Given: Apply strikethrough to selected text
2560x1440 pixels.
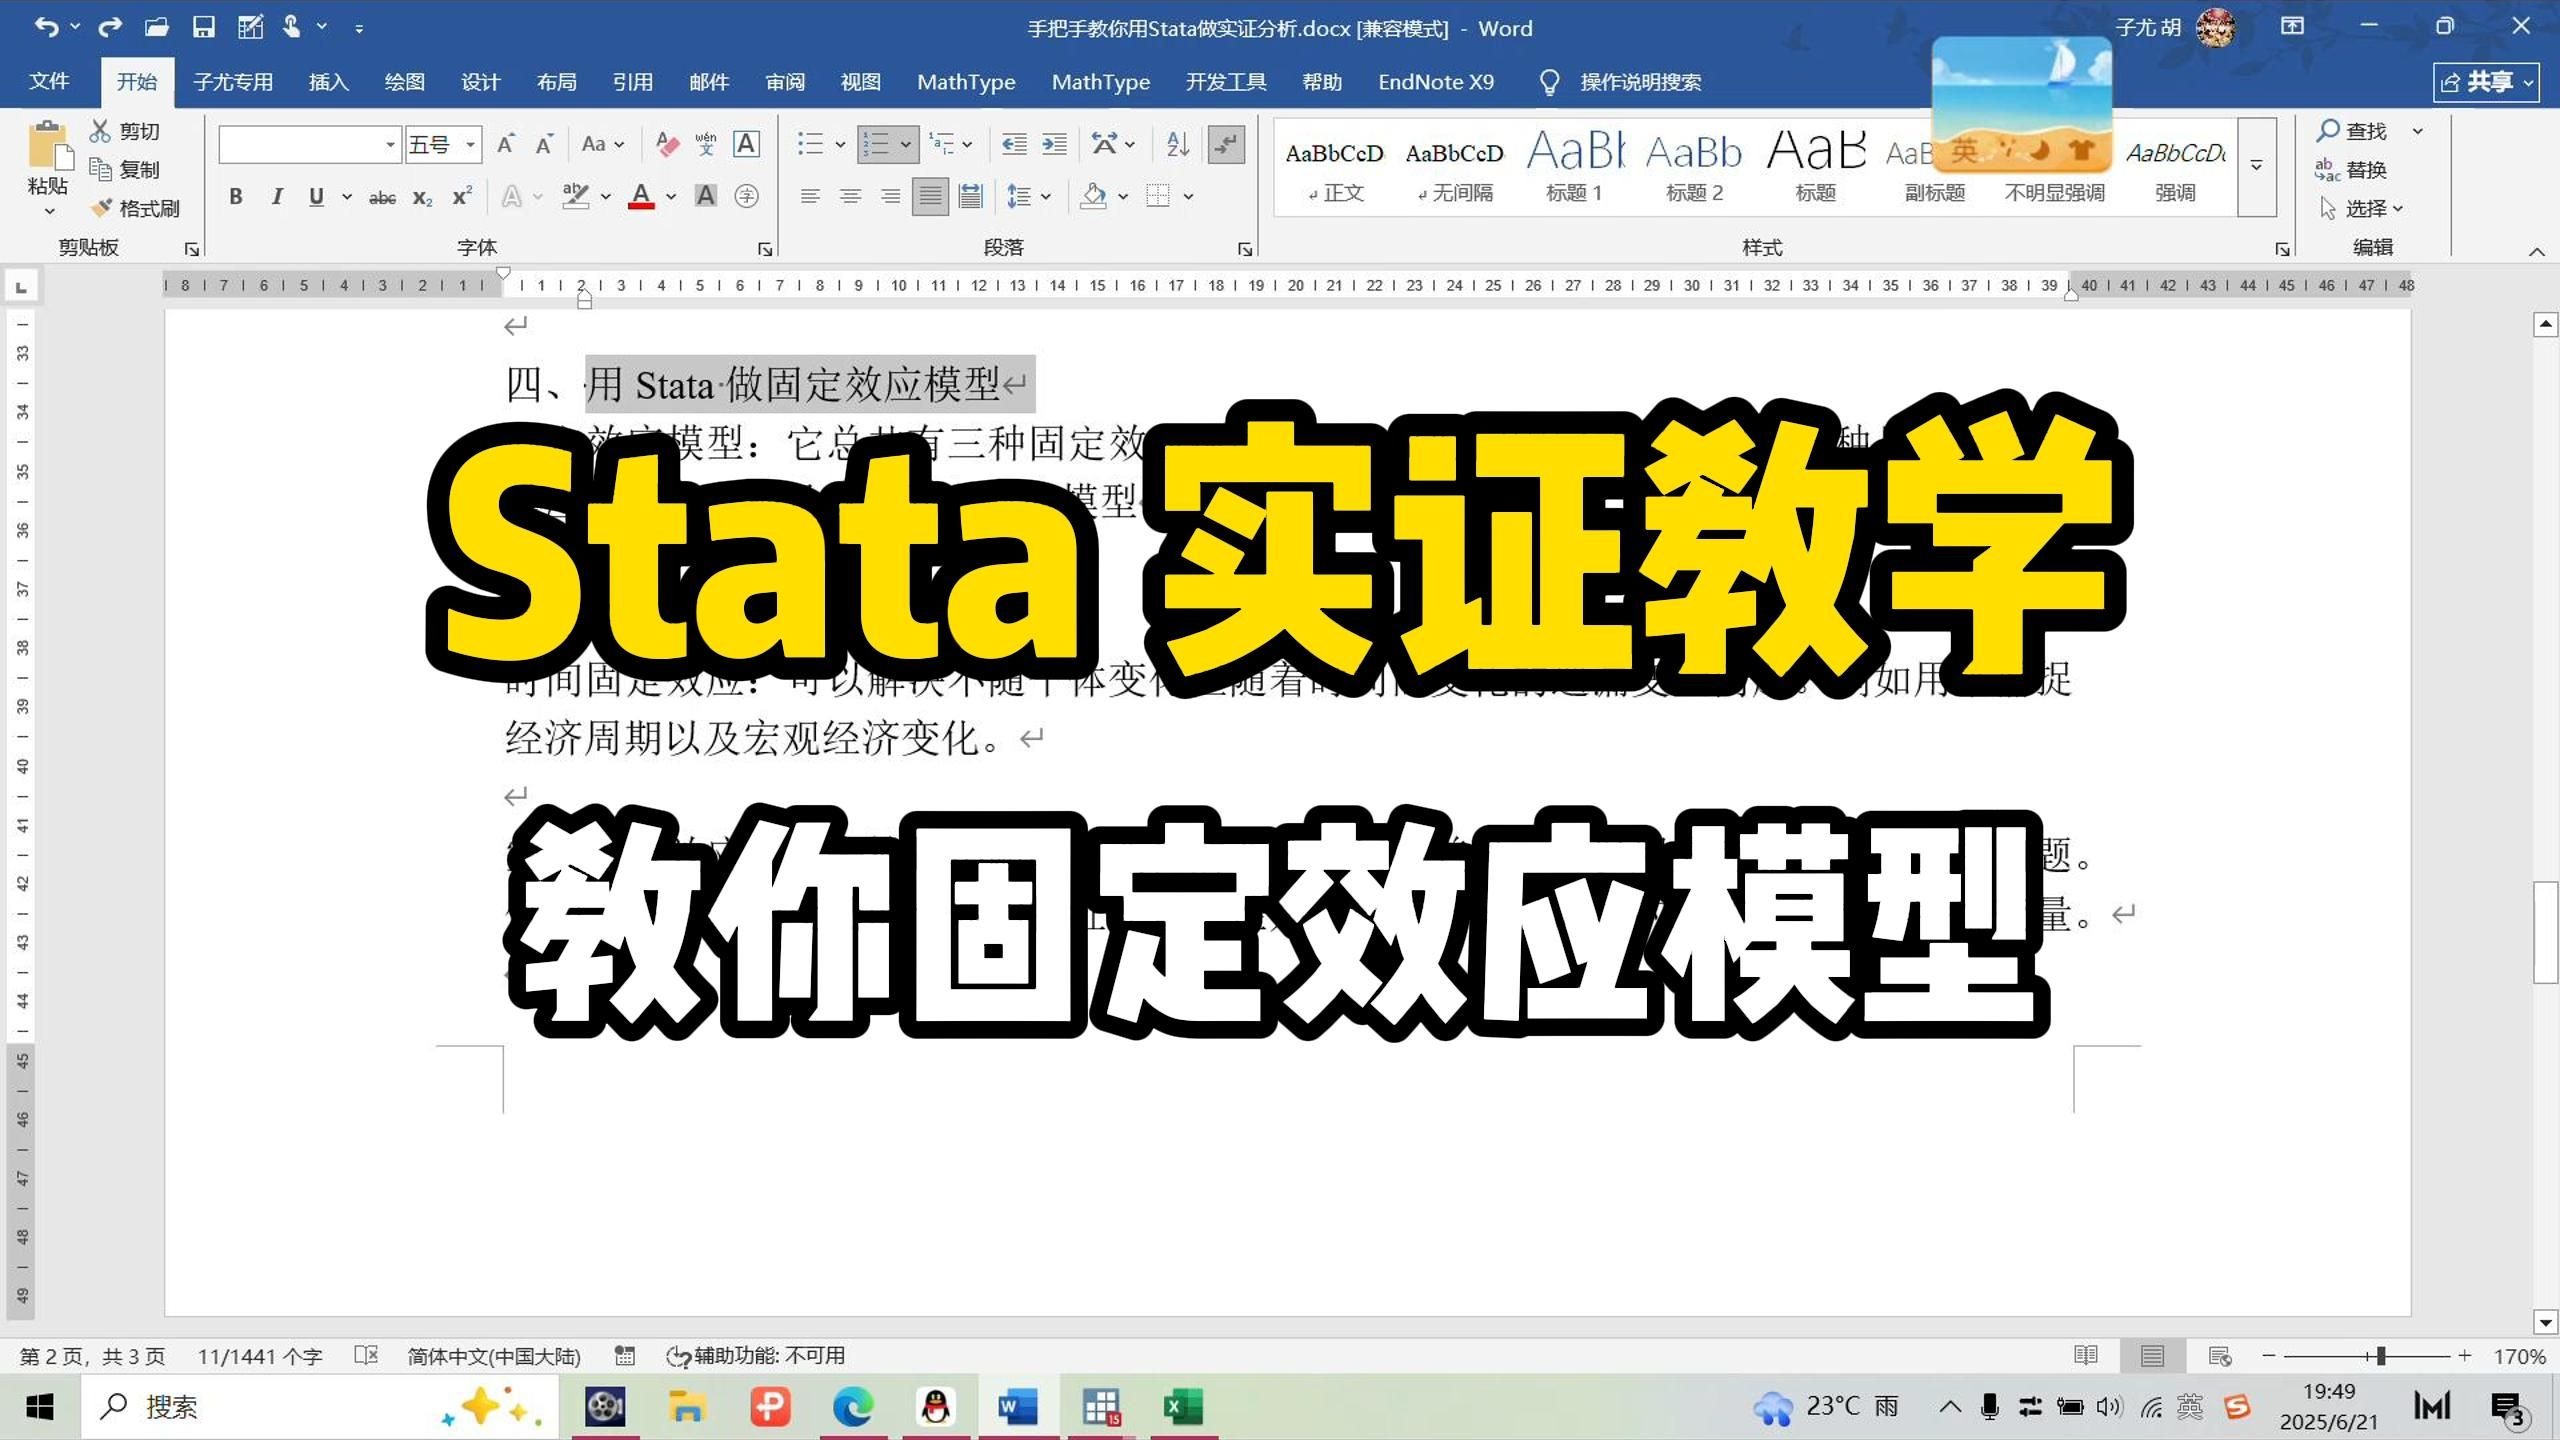Looking at the screenshot, I should tap(382, 196).
